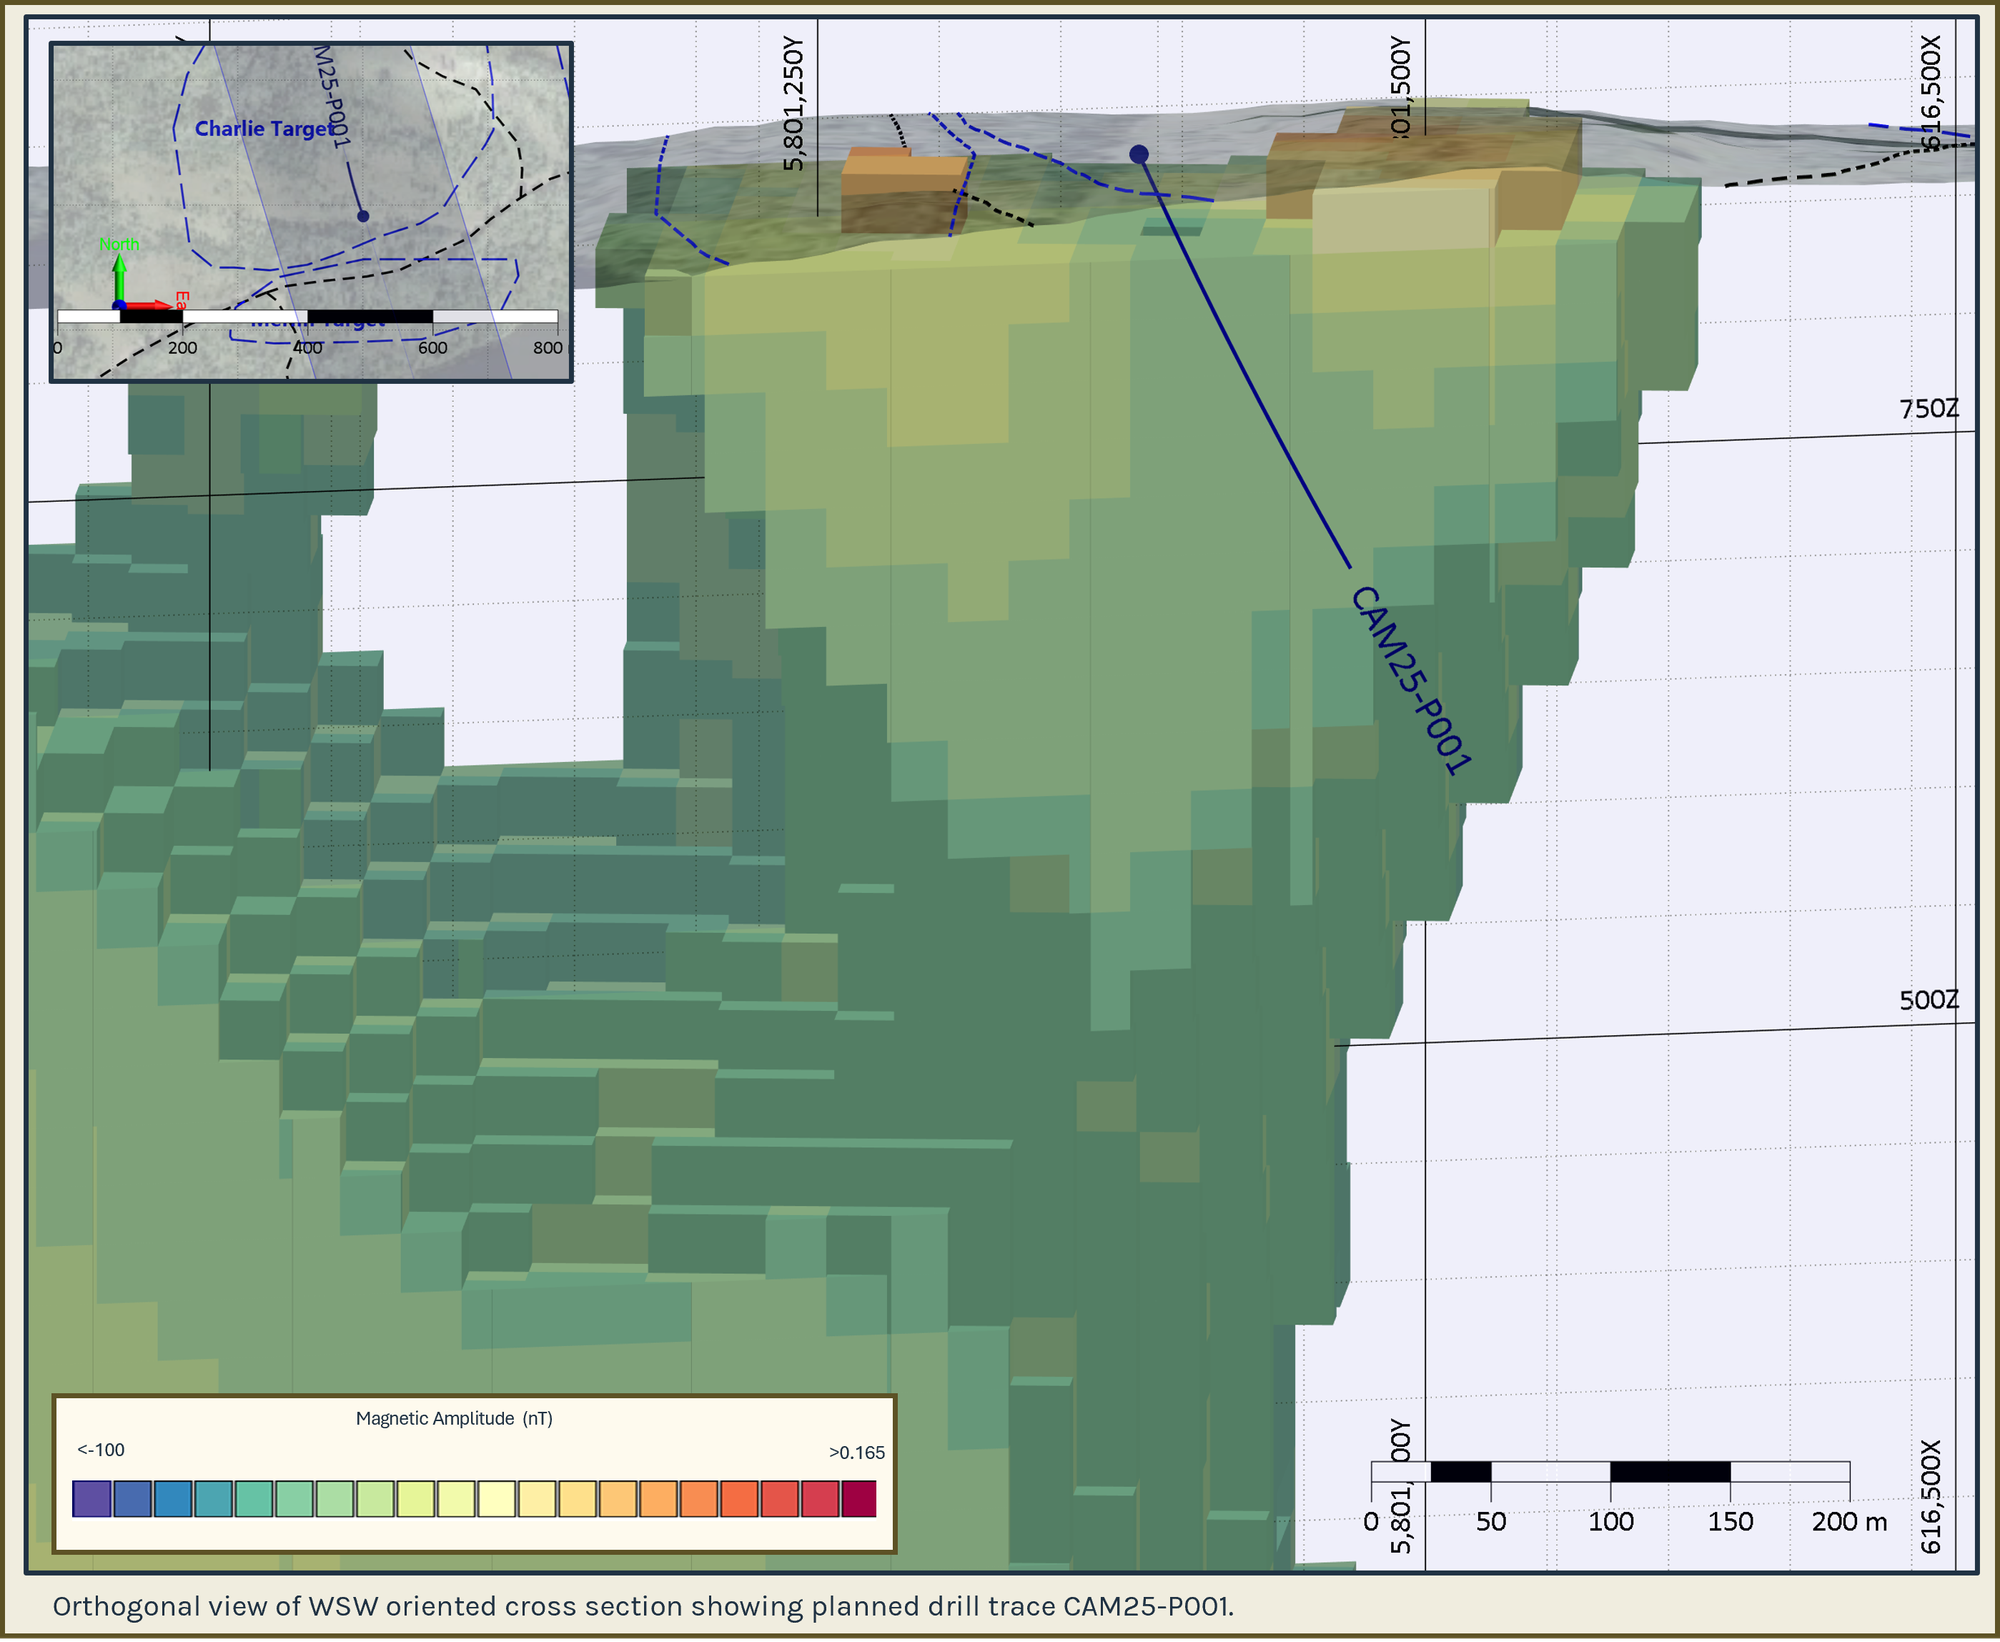Click the cross-section caption text below the figure
2000x1642 pixels.
[x=642, y=1606]
